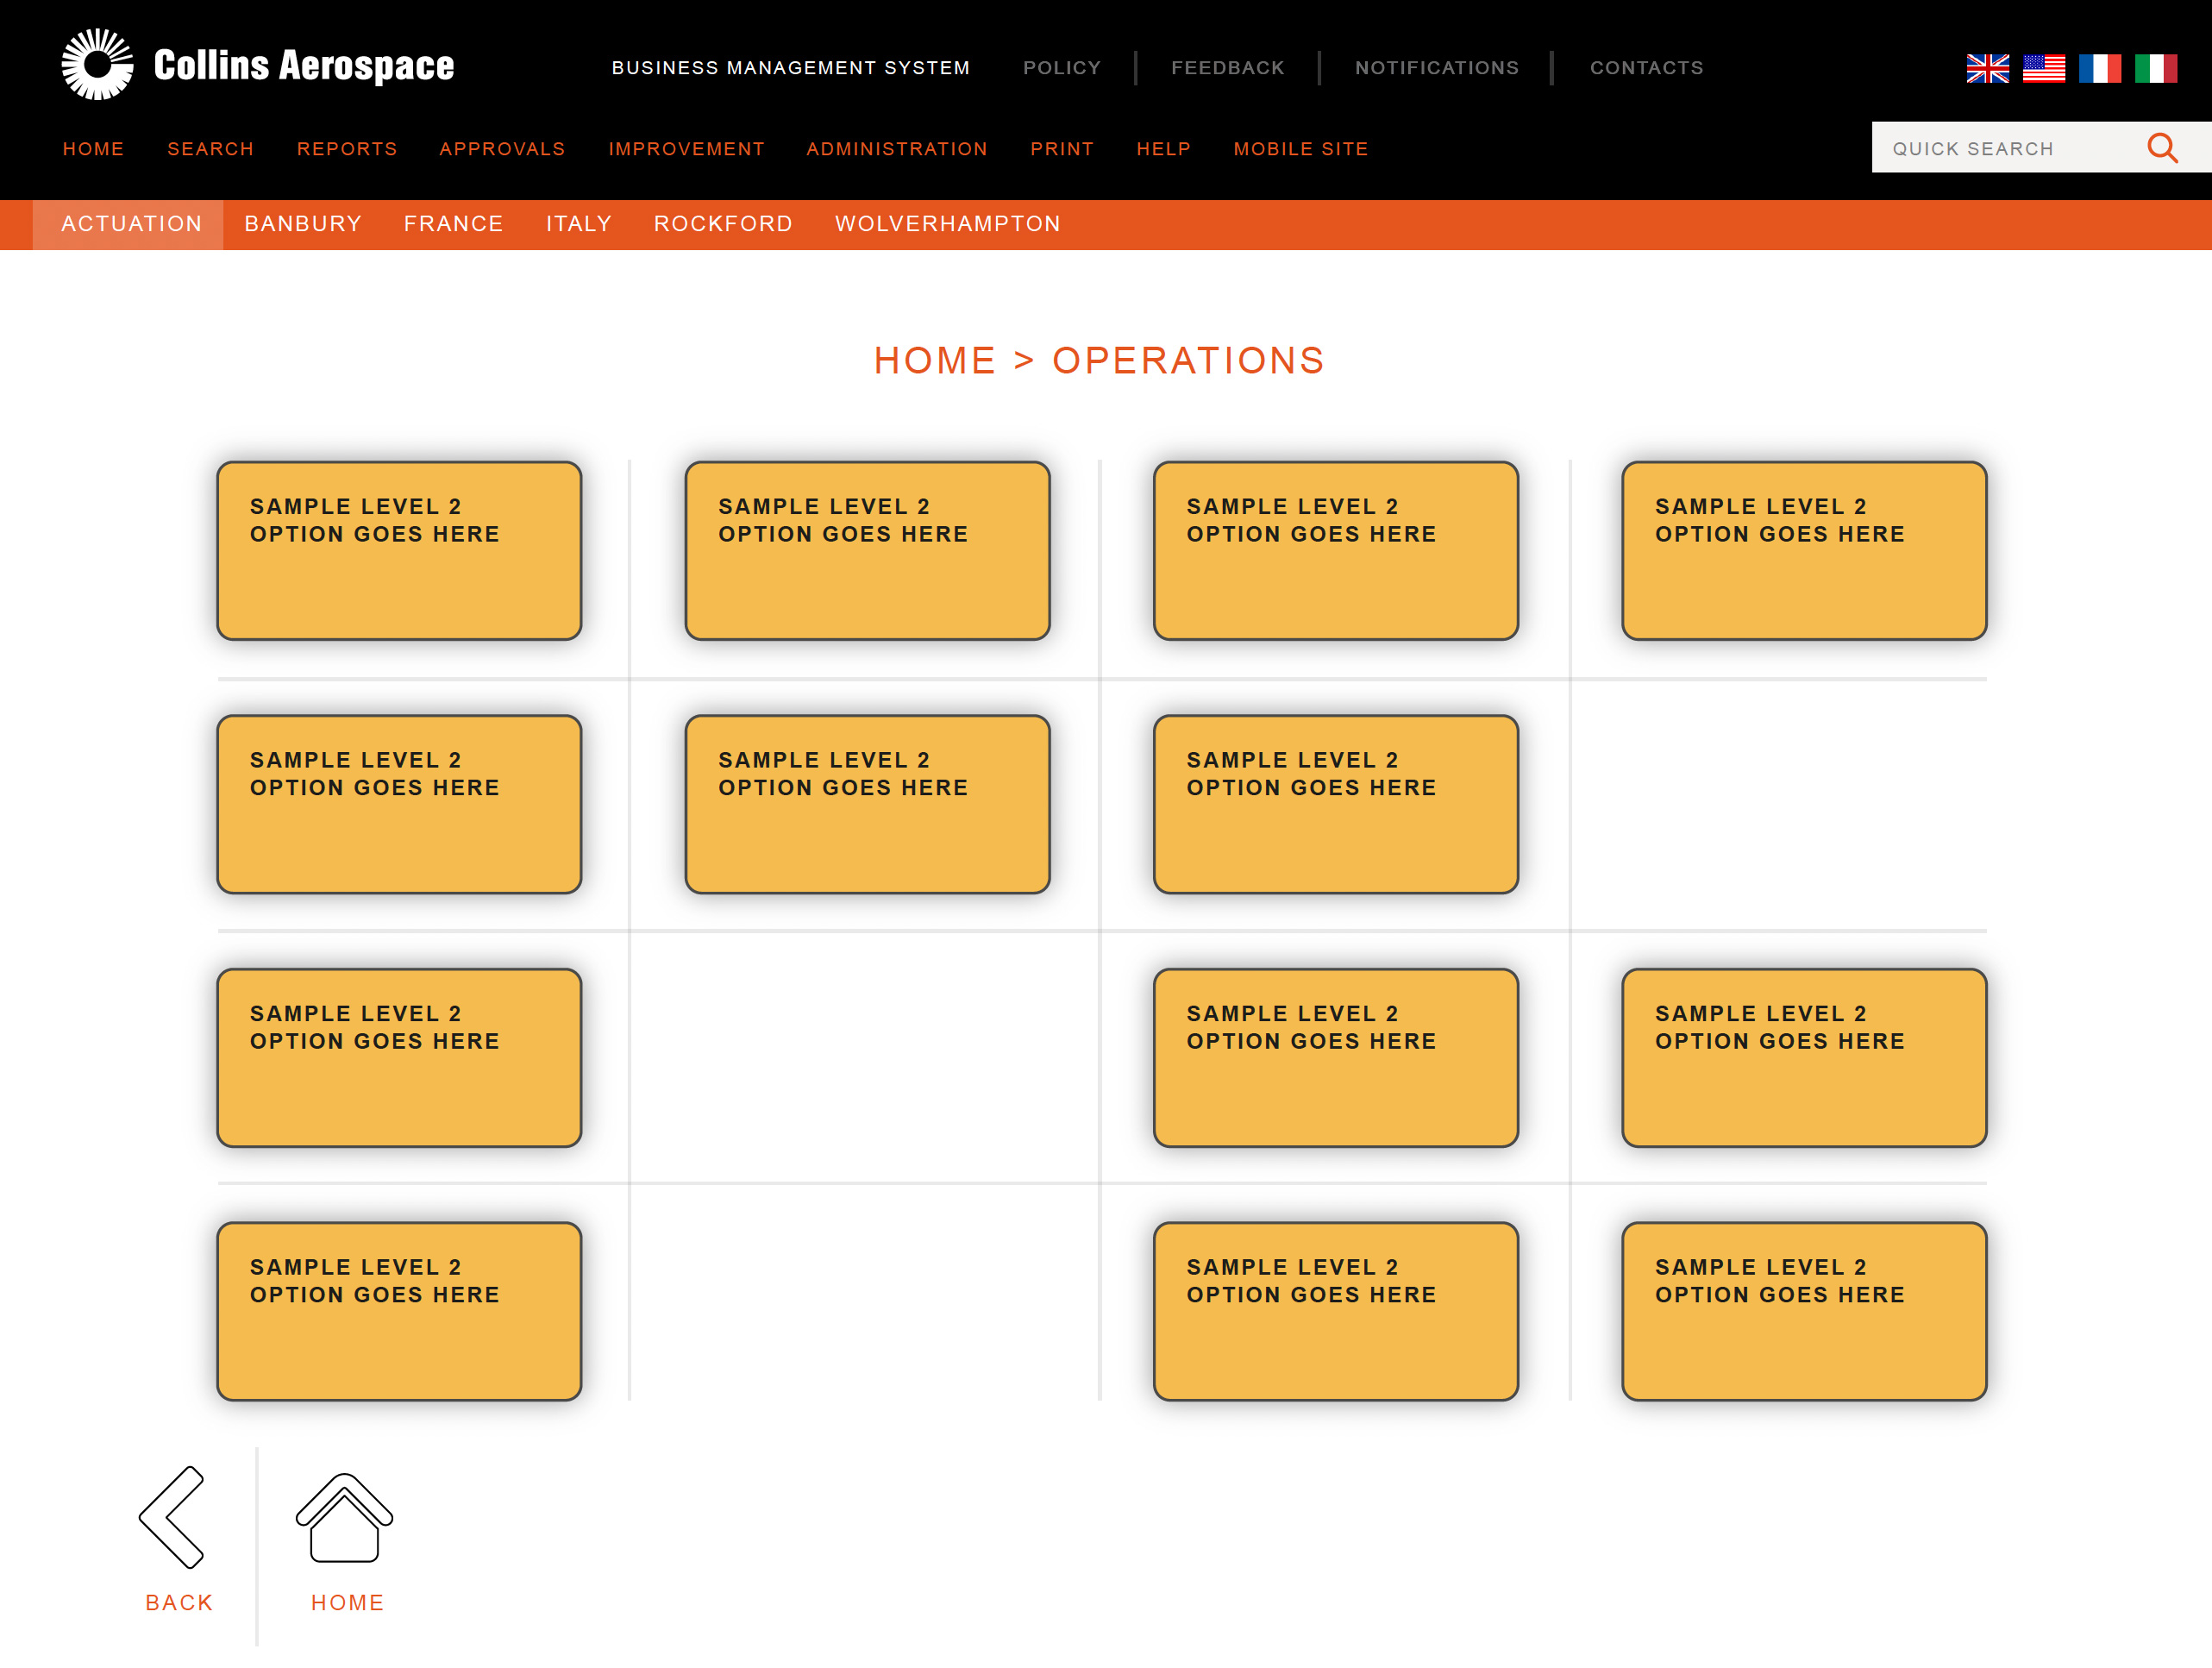Screen dimensions: 2212x1668
Task: Choose the Italian flag language icon
Action: tap(2155, 68)
